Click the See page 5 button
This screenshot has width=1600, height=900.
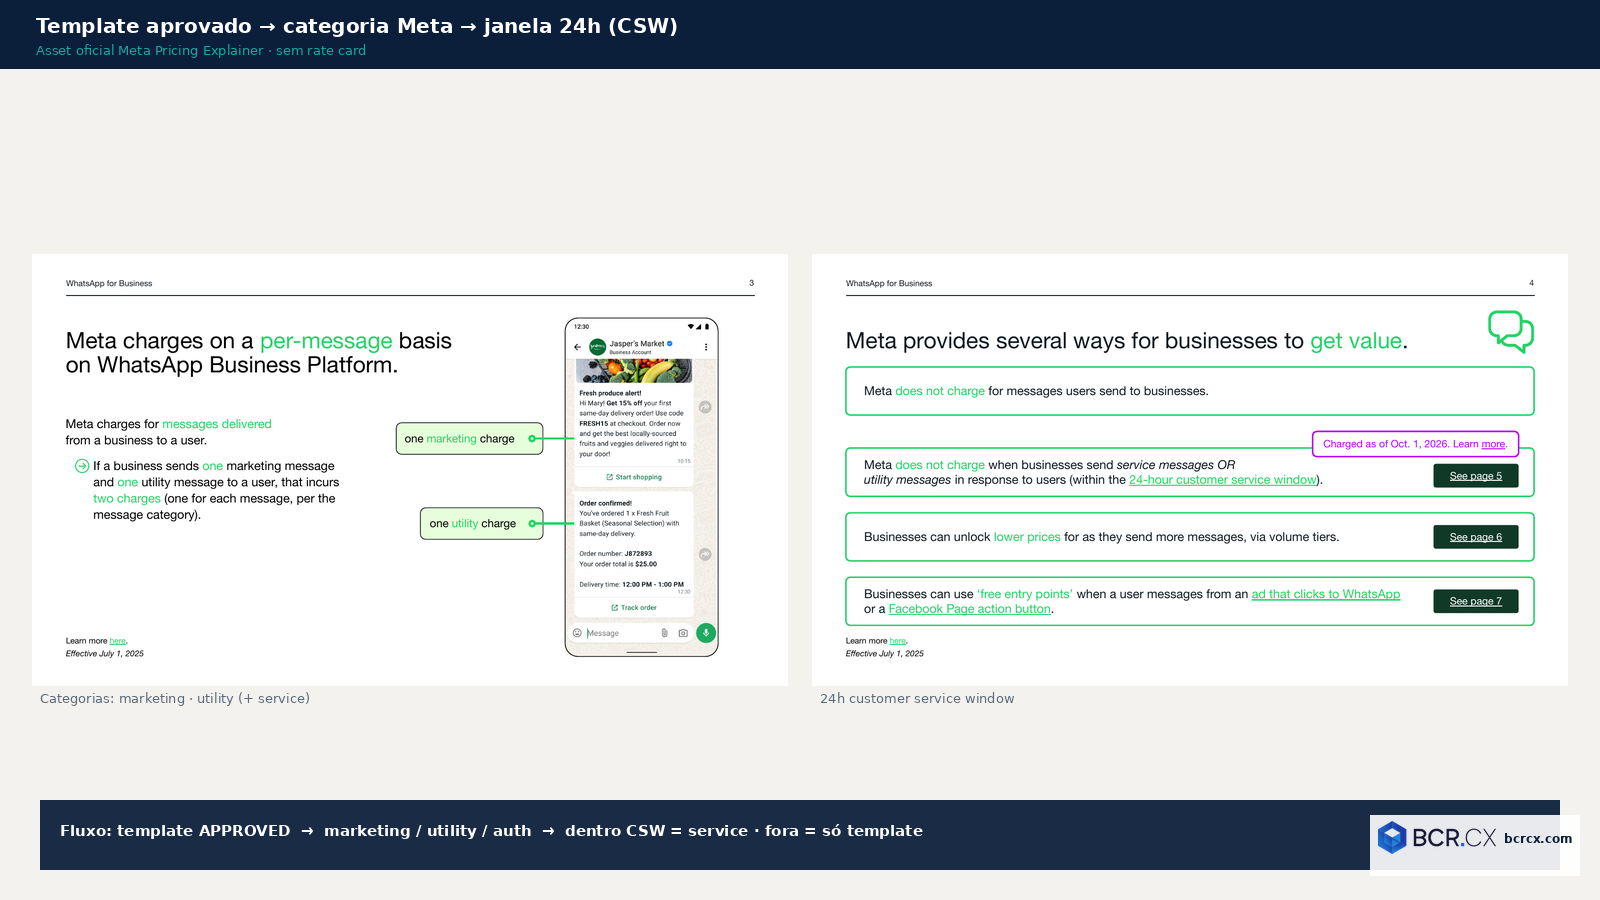click(x=1476, y=476)
